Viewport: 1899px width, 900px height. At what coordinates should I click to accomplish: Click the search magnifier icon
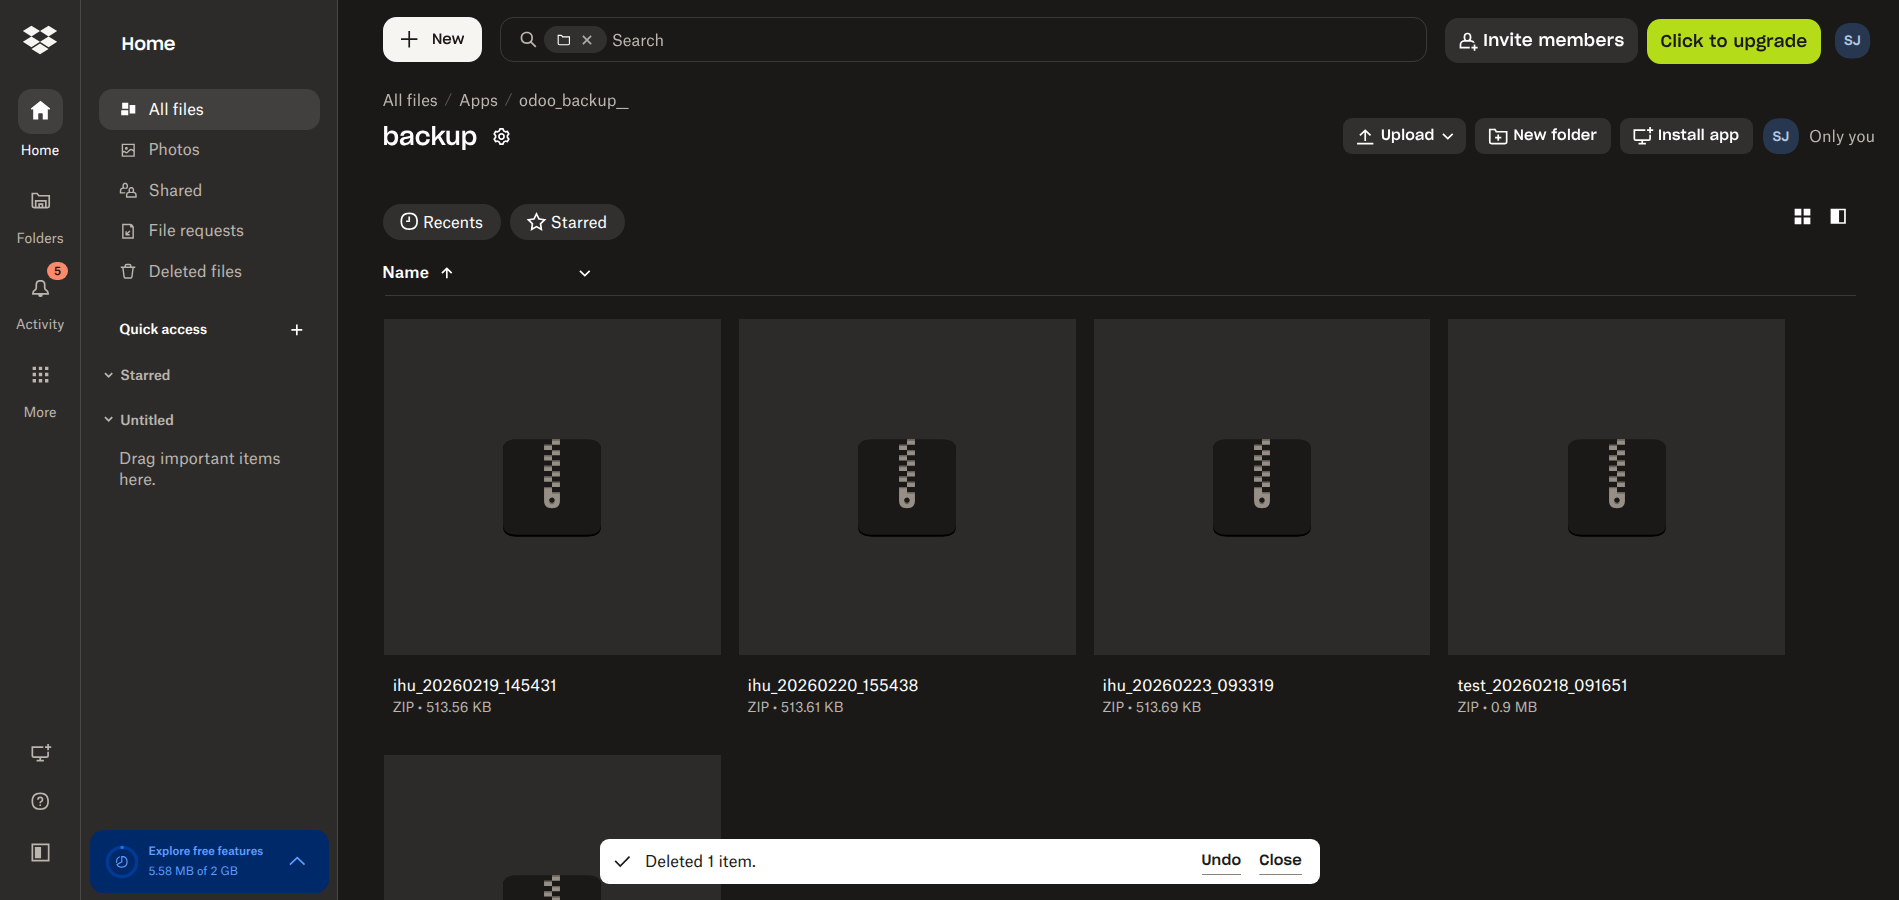[x=528, y=40]
